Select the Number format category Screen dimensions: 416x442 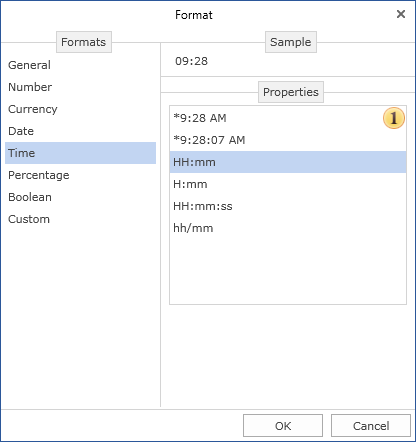[80, 87]
